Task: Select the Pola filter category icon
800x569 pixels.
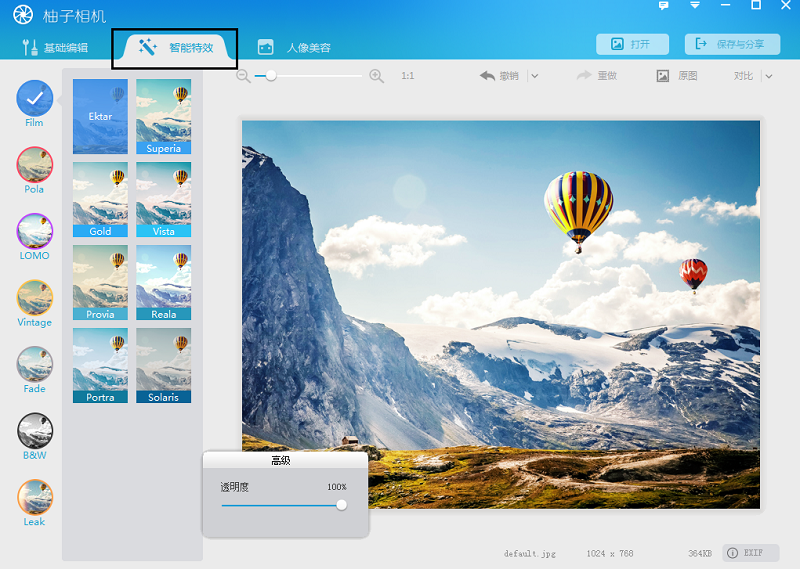Action: click(x=35, y=164)
